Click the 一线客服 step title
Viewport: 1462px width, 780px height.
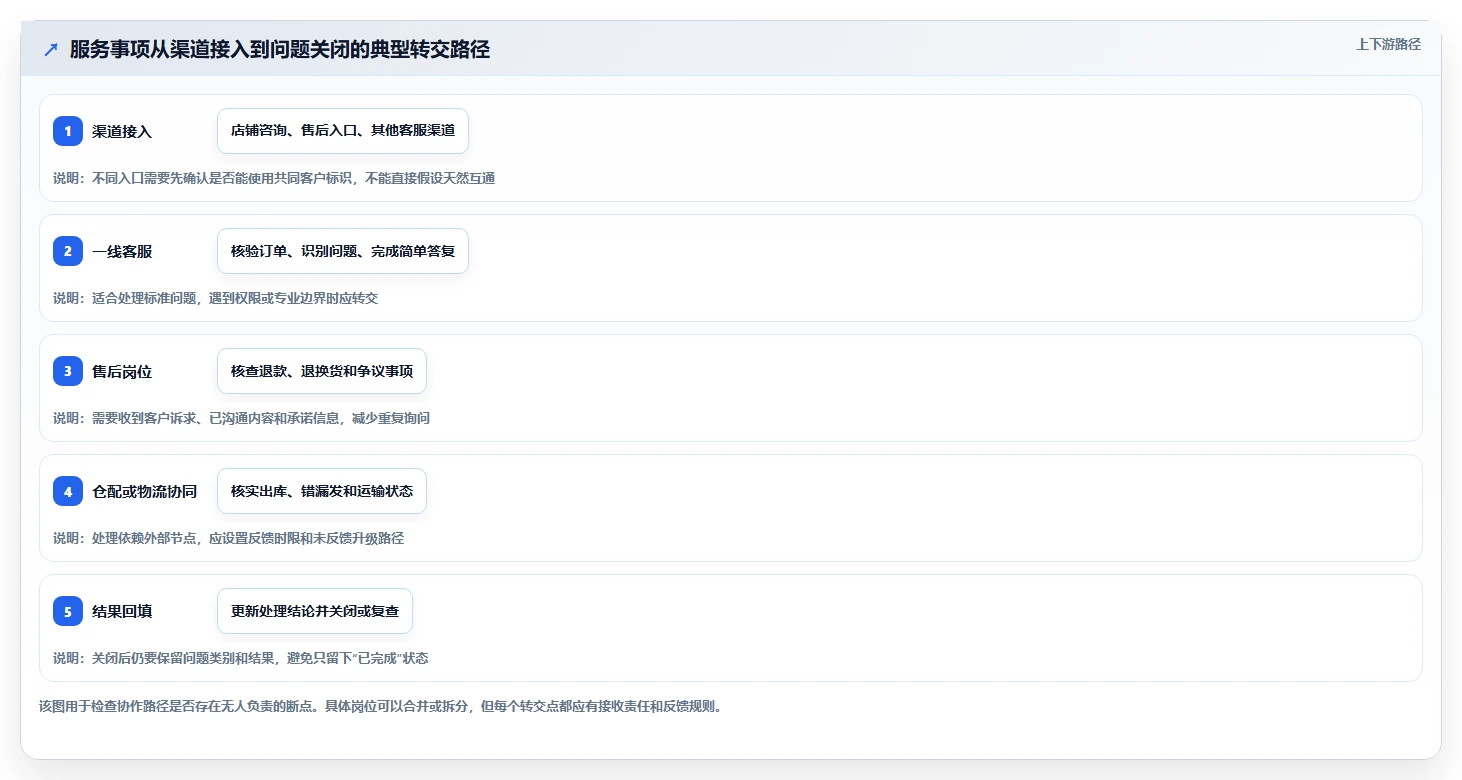coord(122,251)
